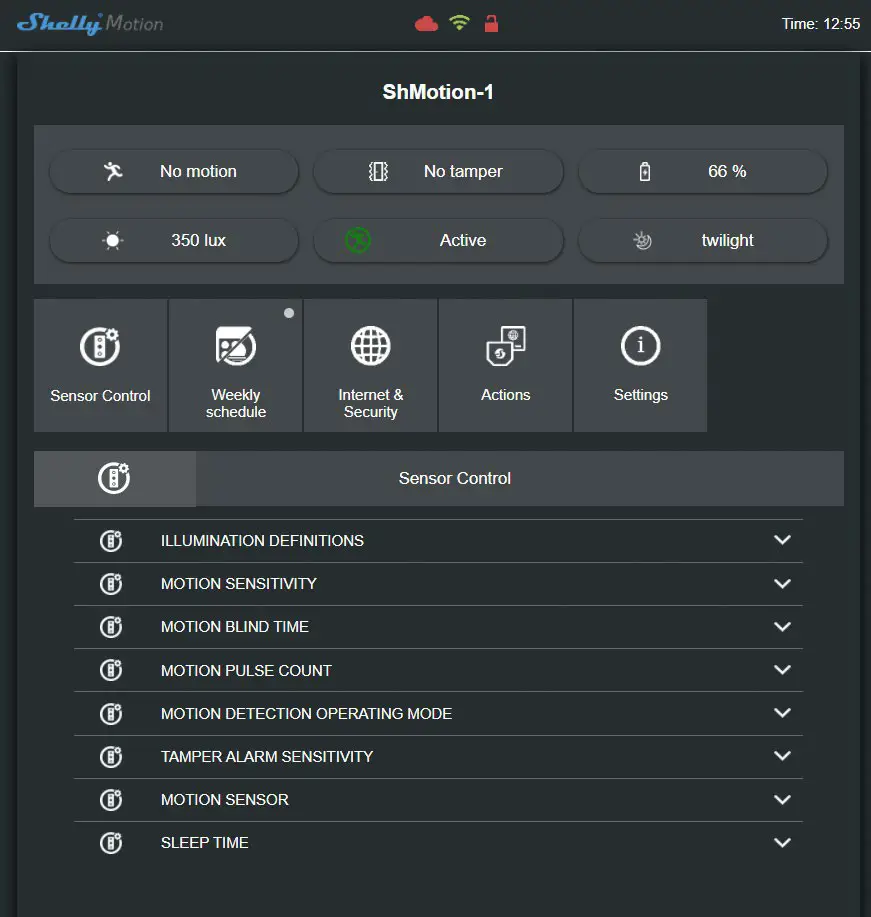The width and height of the screenshot is (871, 917).
Task: Click the Actions panel icon
Action: pos(505,345)
